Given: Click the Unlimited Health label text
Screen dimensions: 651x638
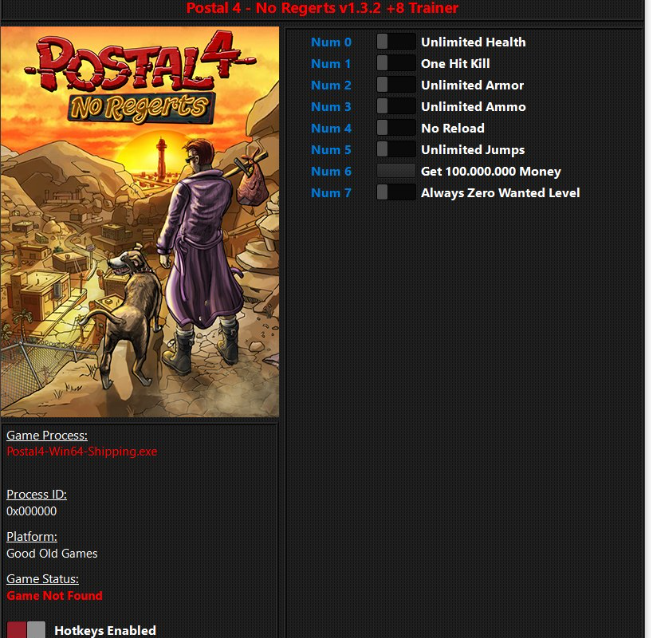Looking at the screenshot, I should 473,42.
